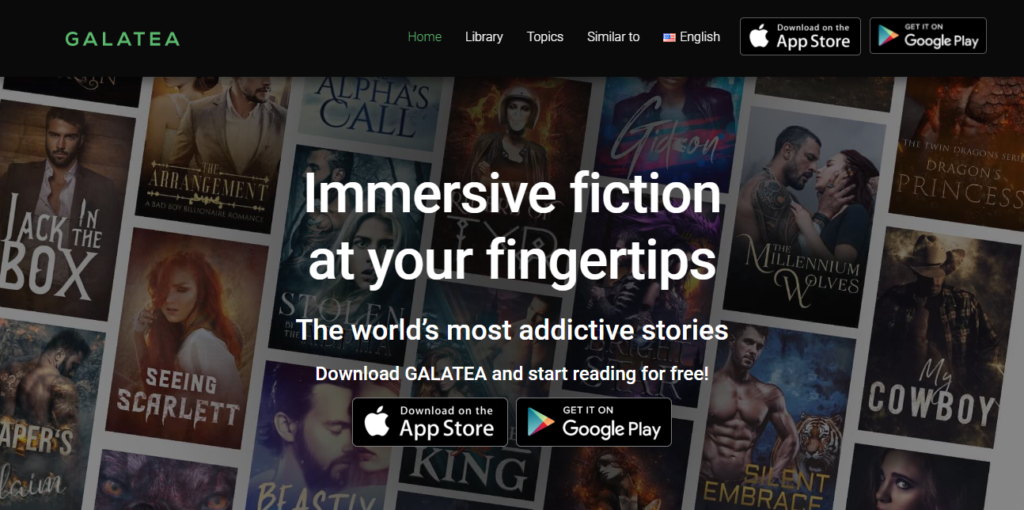Click the App Store badge in header
Screen dimensions: 1024x510
coord(800,37)
